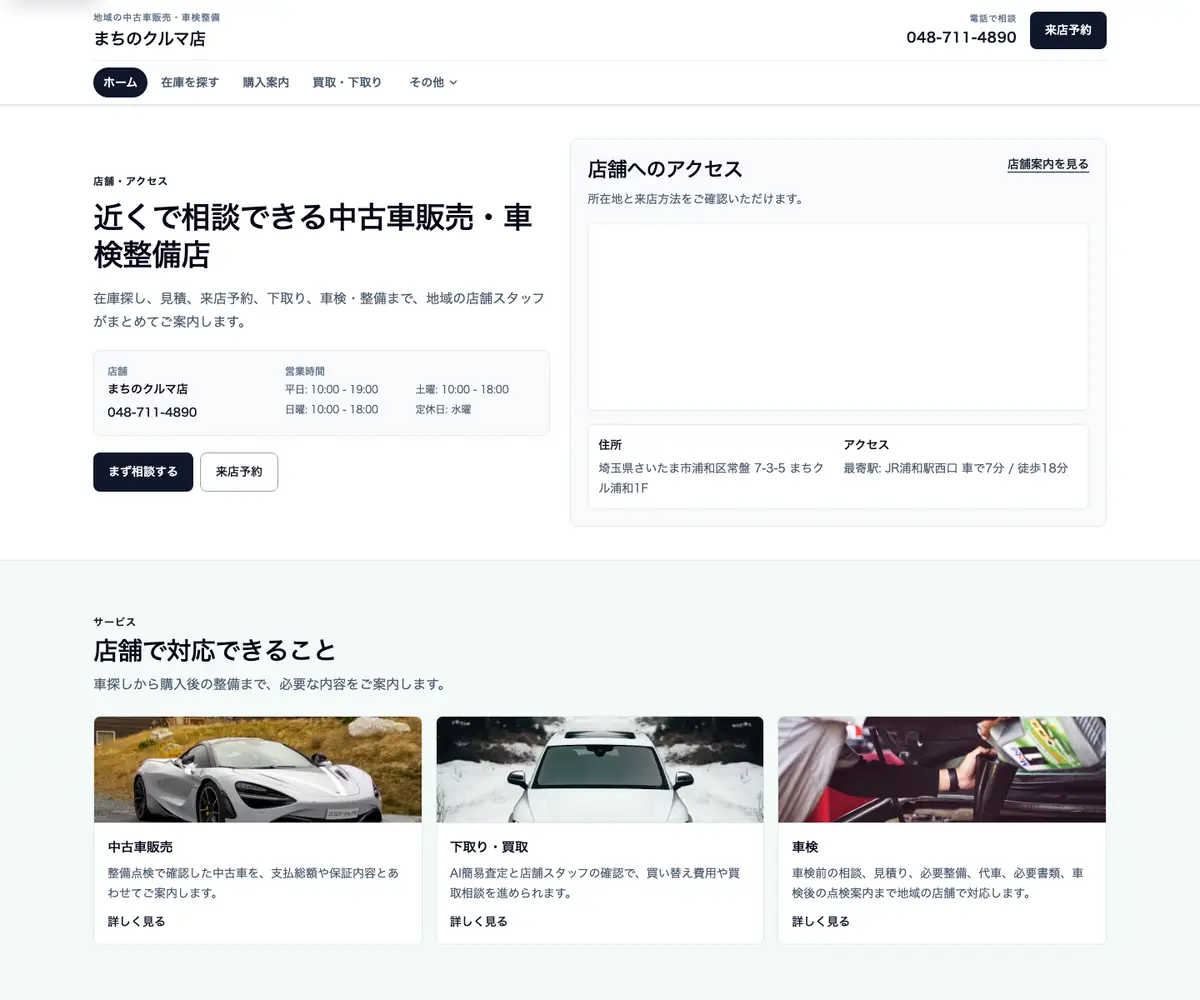Click the blank map area under 店舗へのアクセス
1200x1000 pixels.
pos(838,316)
